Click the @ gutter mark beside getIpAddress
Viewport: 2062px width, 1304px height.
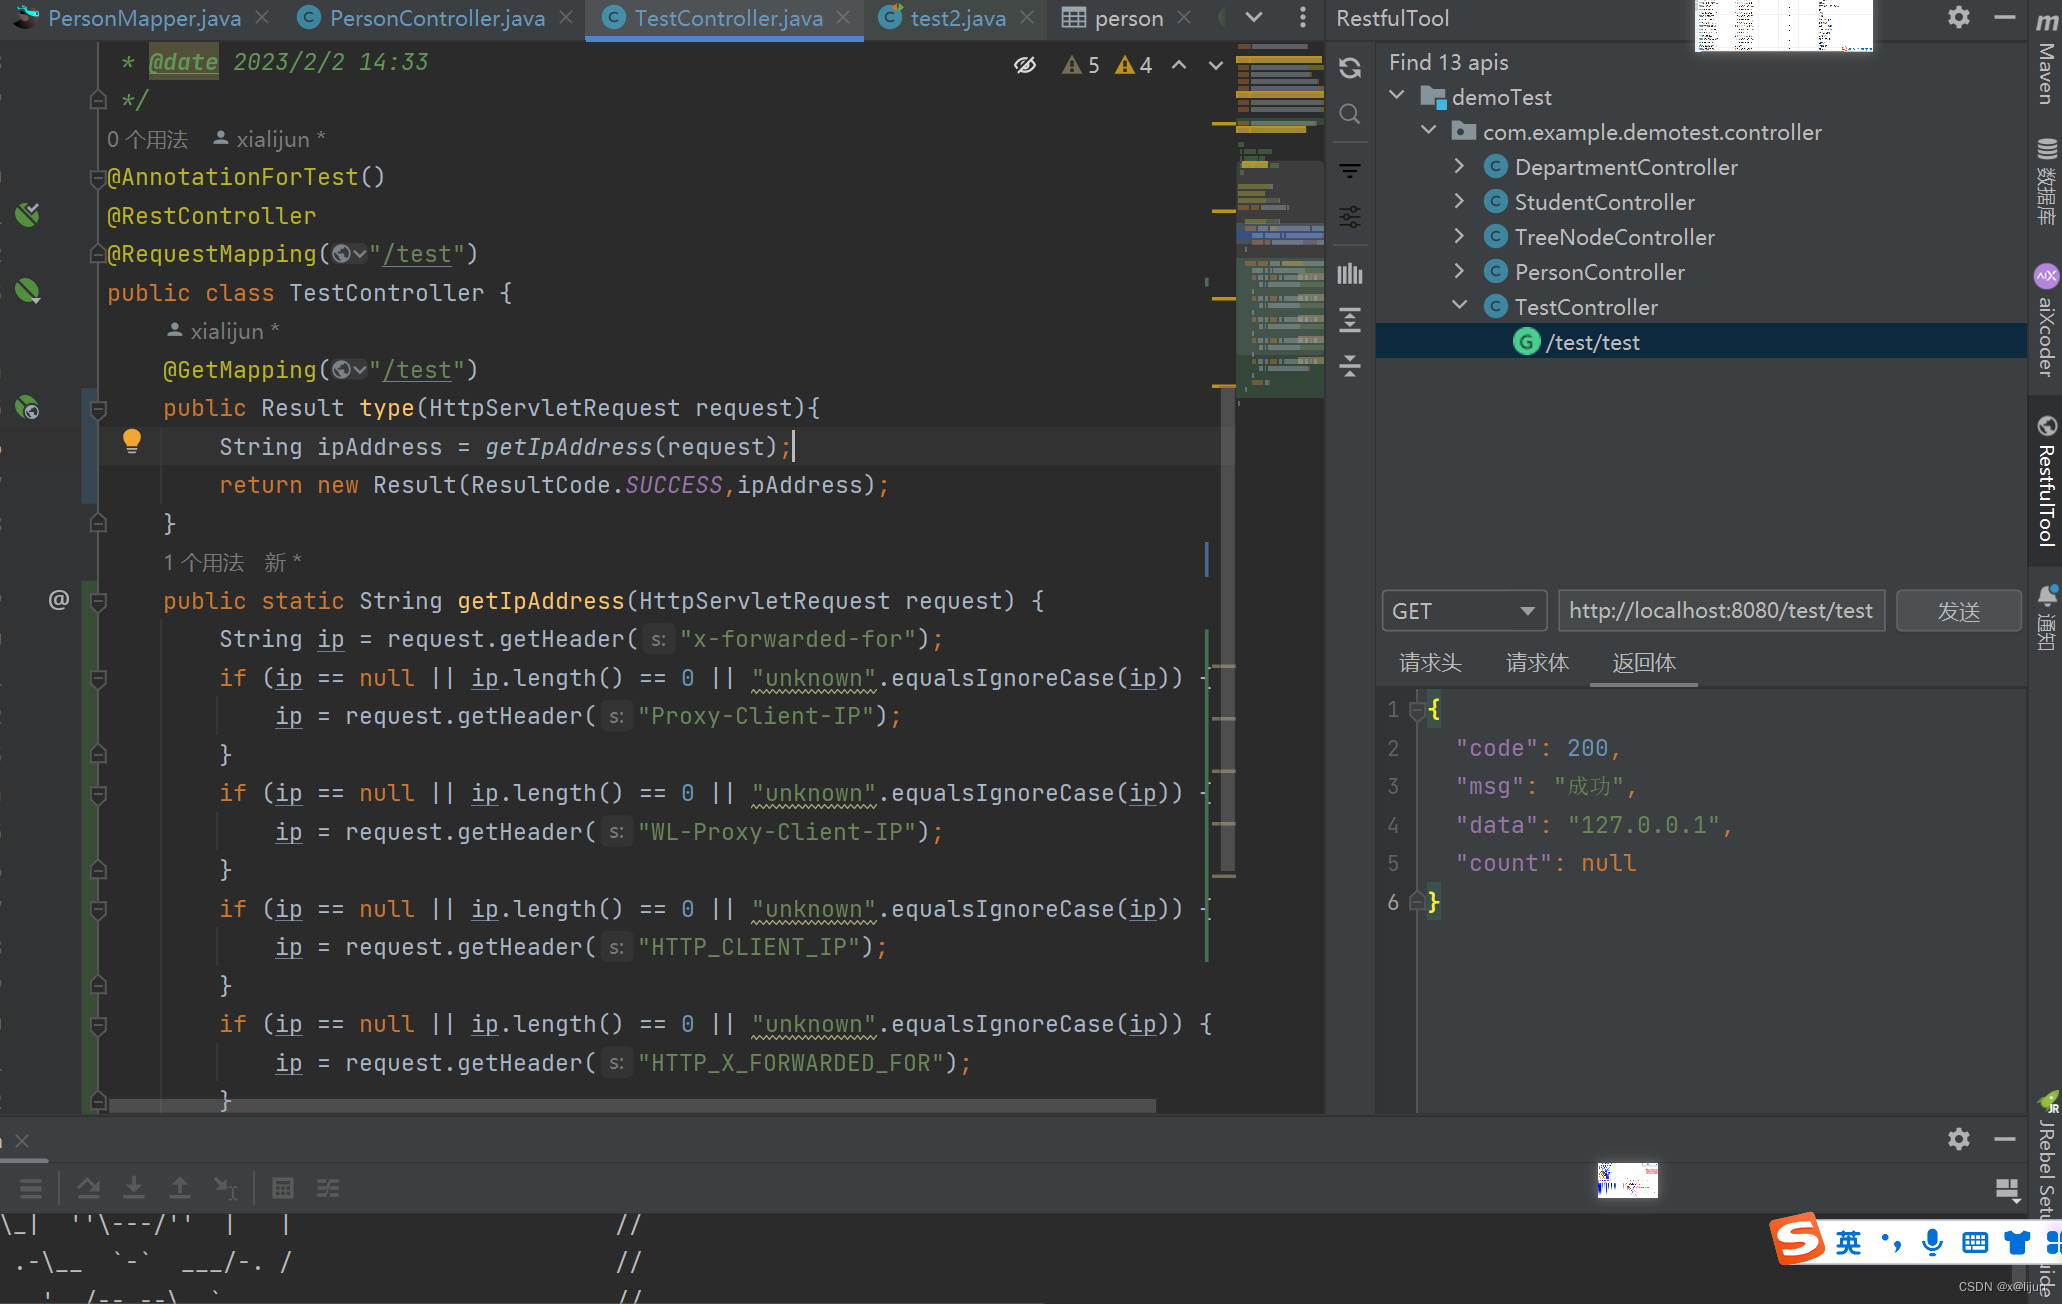click(x=59, y=599)
